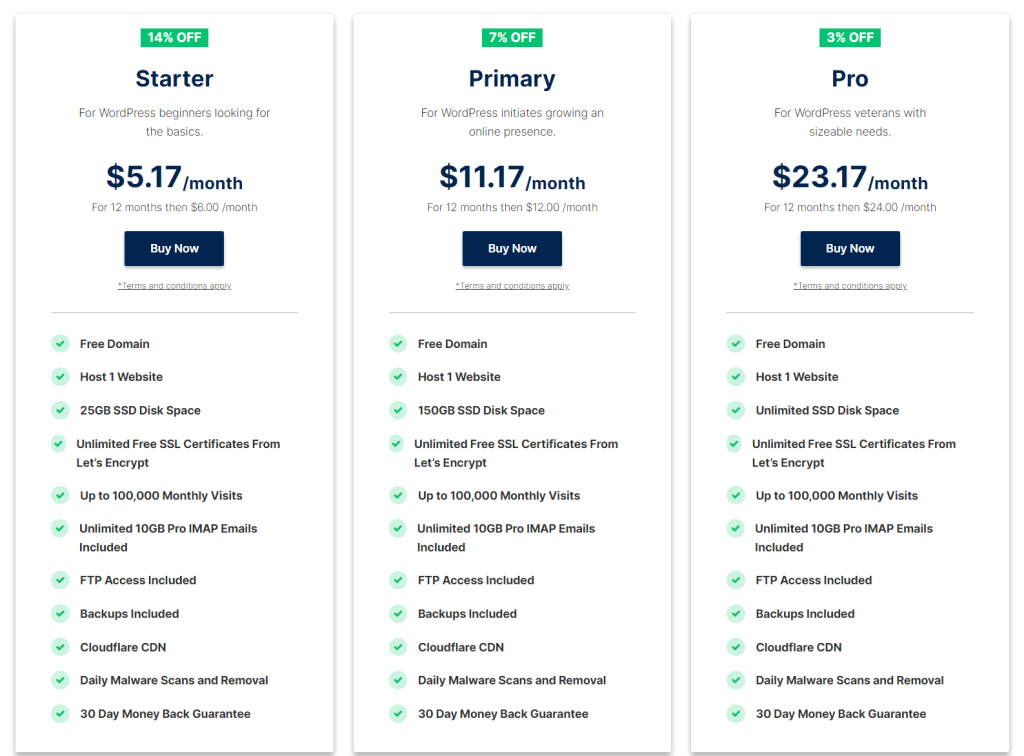The image size is (1024, 756).
Task: Click checkmark icon beside Starter Free Domain
Action: [60, 344]
